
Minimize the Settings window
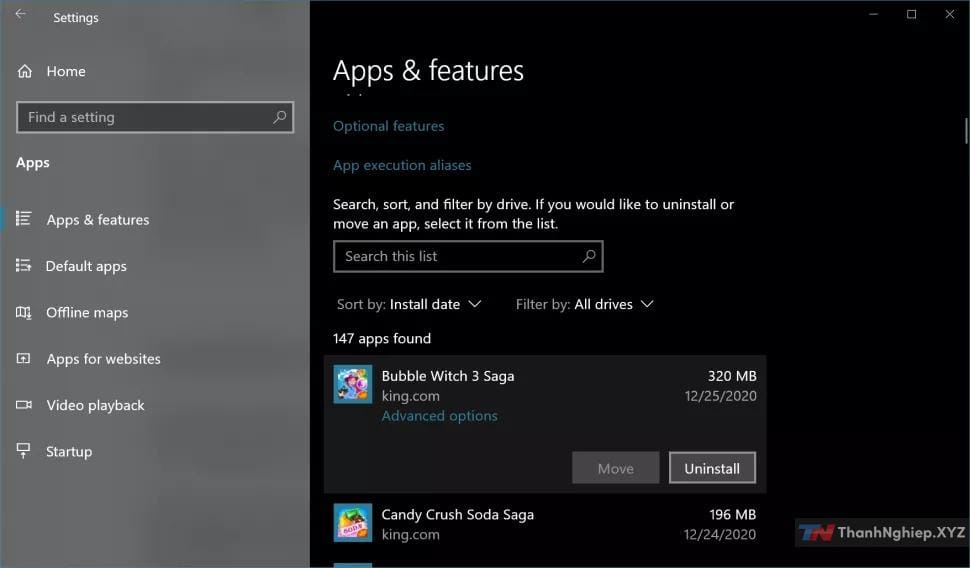coord(873,14)
